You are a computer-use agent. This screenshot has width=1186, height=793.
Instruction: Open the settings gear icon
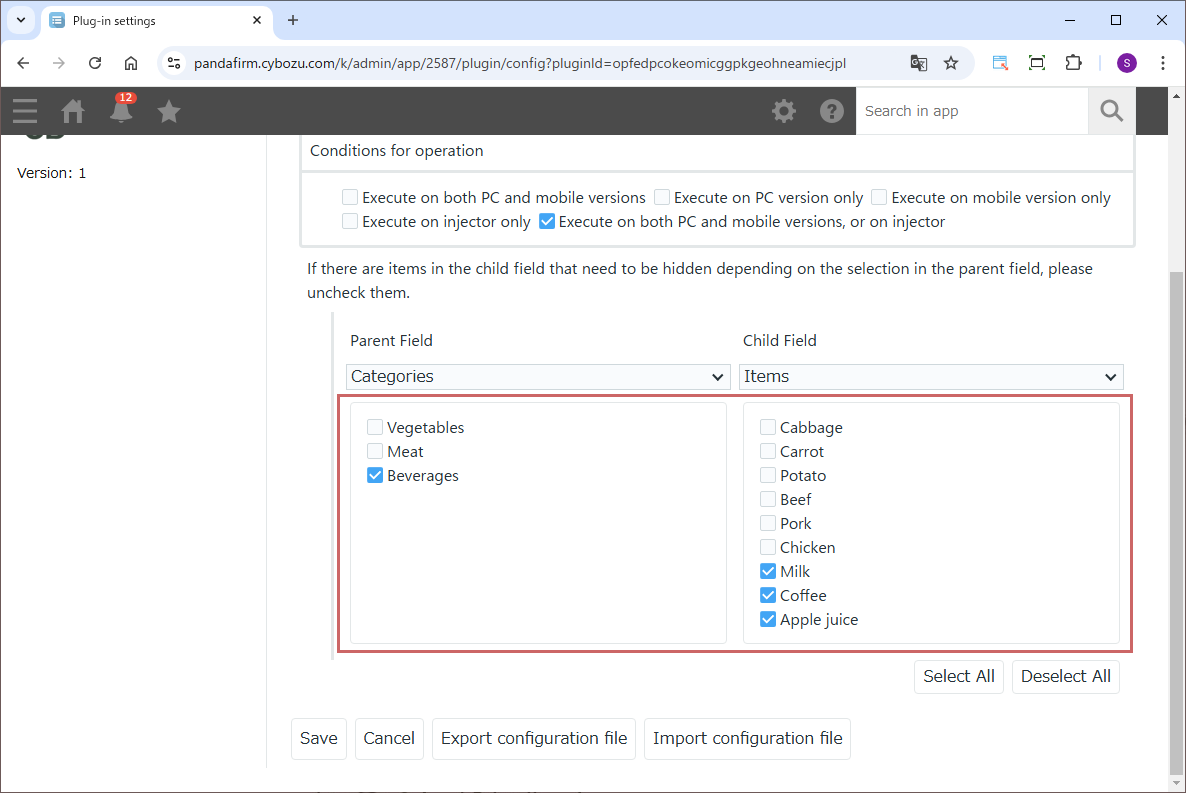click(x=784, y=111)
